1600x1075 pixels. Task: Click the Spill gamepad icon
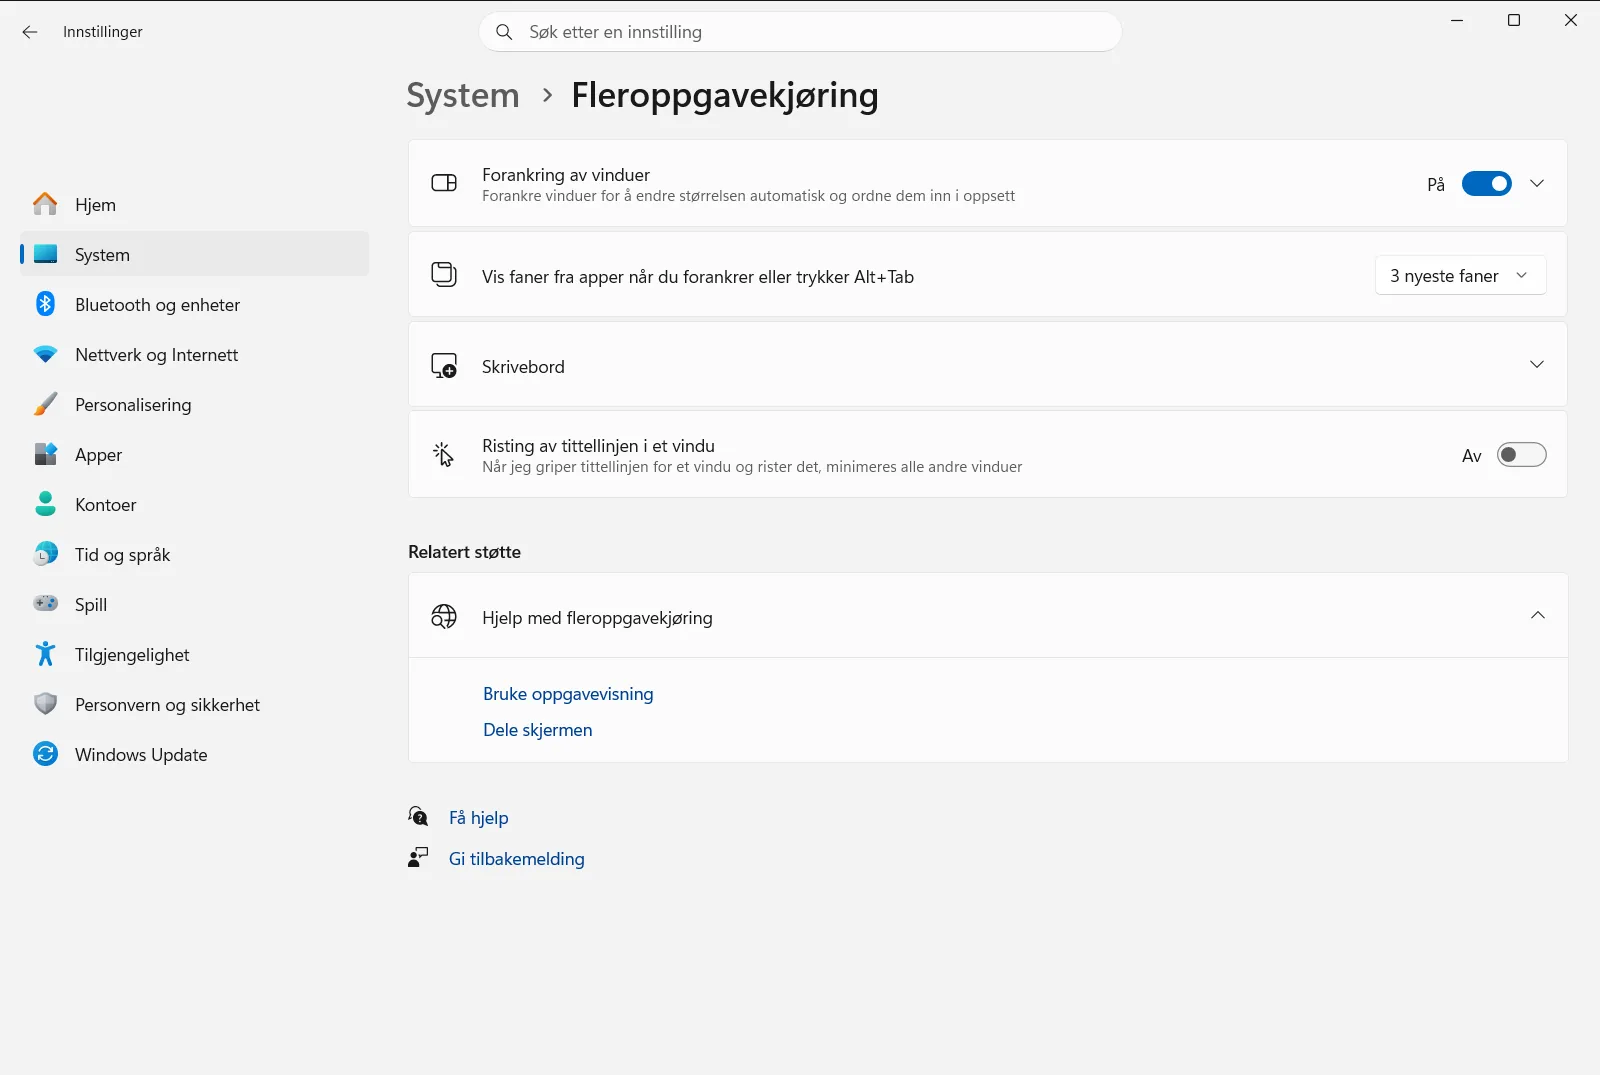[45, 604]
